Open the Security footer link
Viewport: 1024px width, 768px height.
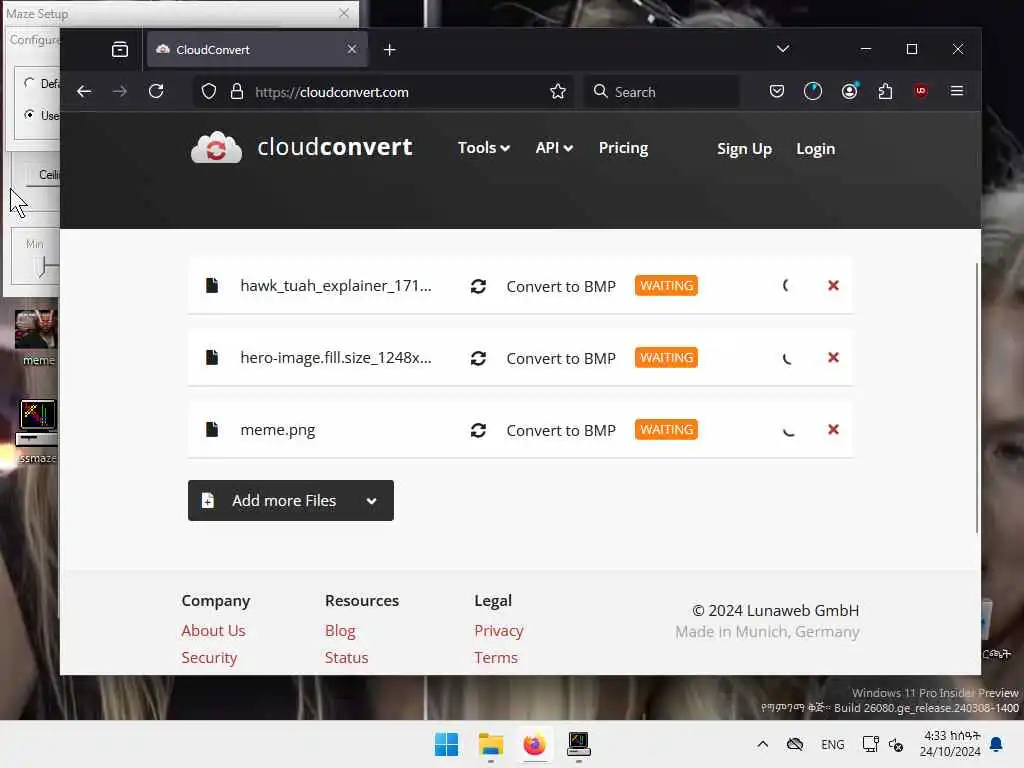(209, 658)
